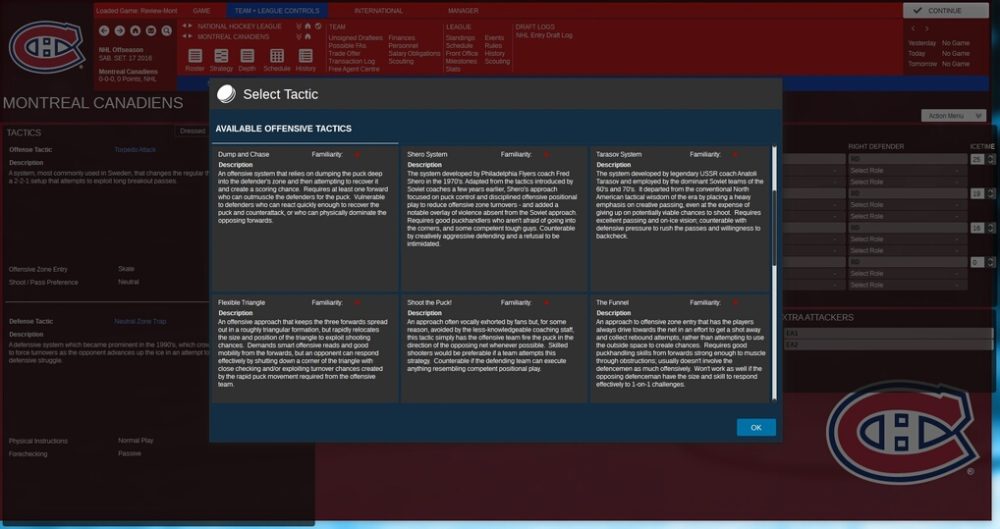Click Offensive Zone Entry value Skate
The image size is (1000, 529).
(126, 269)
